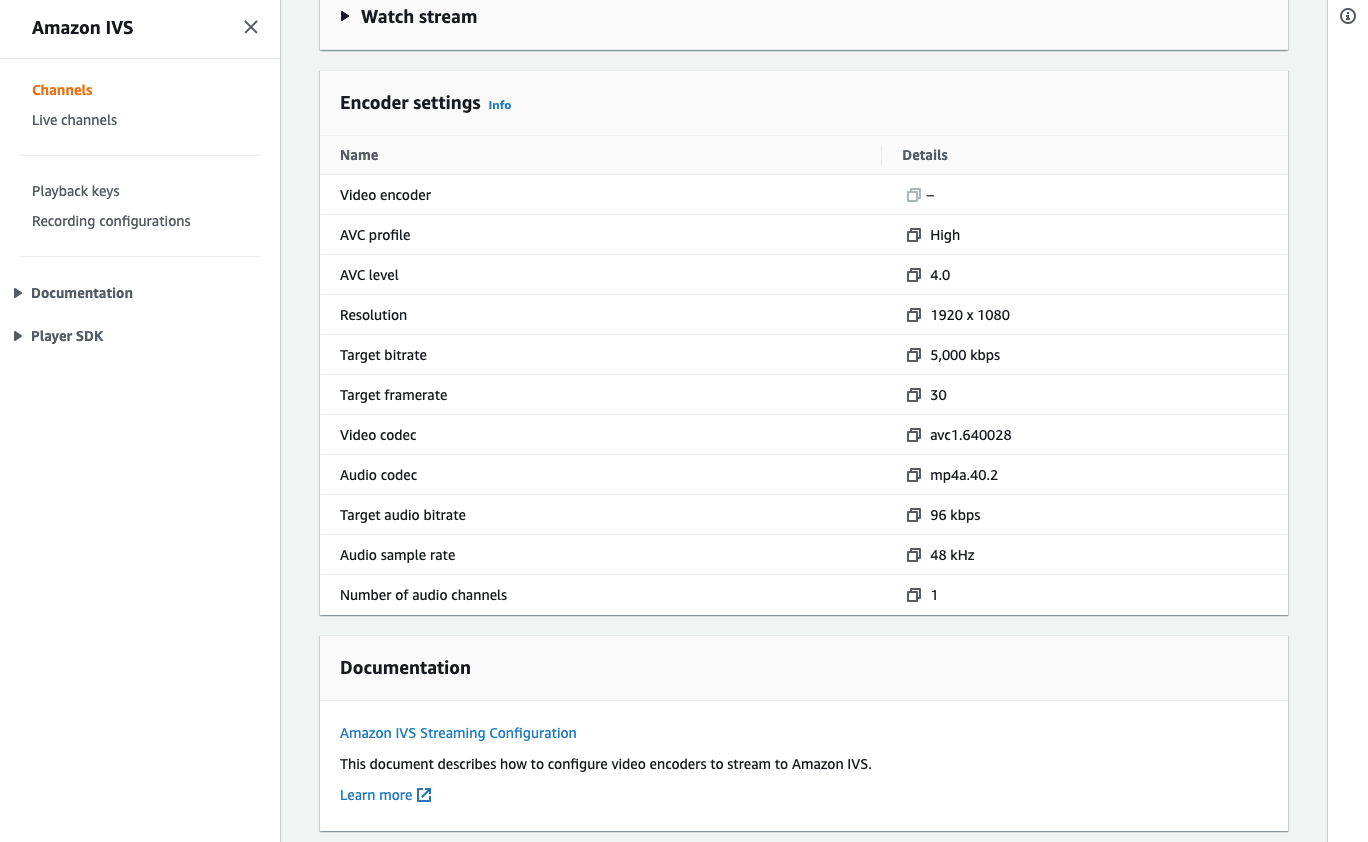Copy the AVC profile value High
The width and height of the screenshot is (1368, 842).
pyautogui.click(x=913, y=235)
